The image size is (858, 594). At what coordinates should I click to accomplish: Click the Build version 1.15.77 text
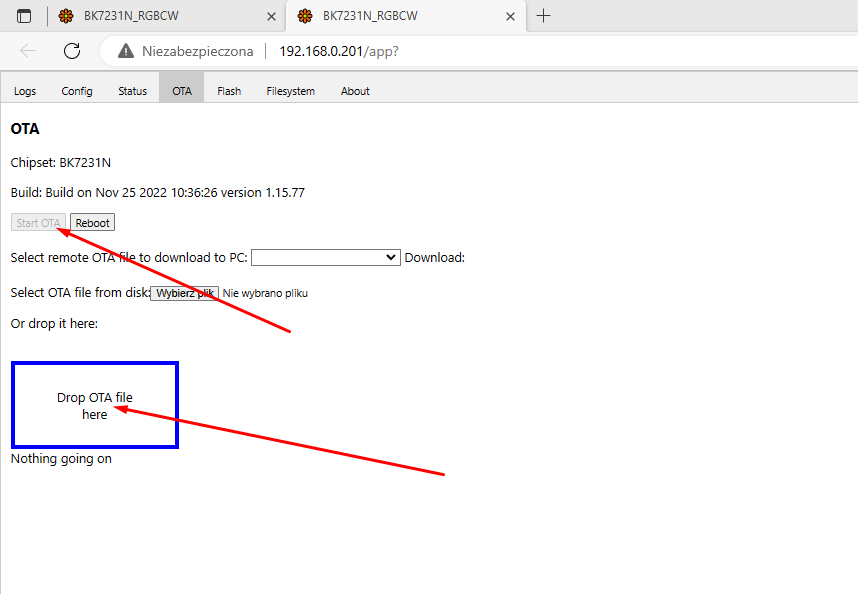(158, 193)
